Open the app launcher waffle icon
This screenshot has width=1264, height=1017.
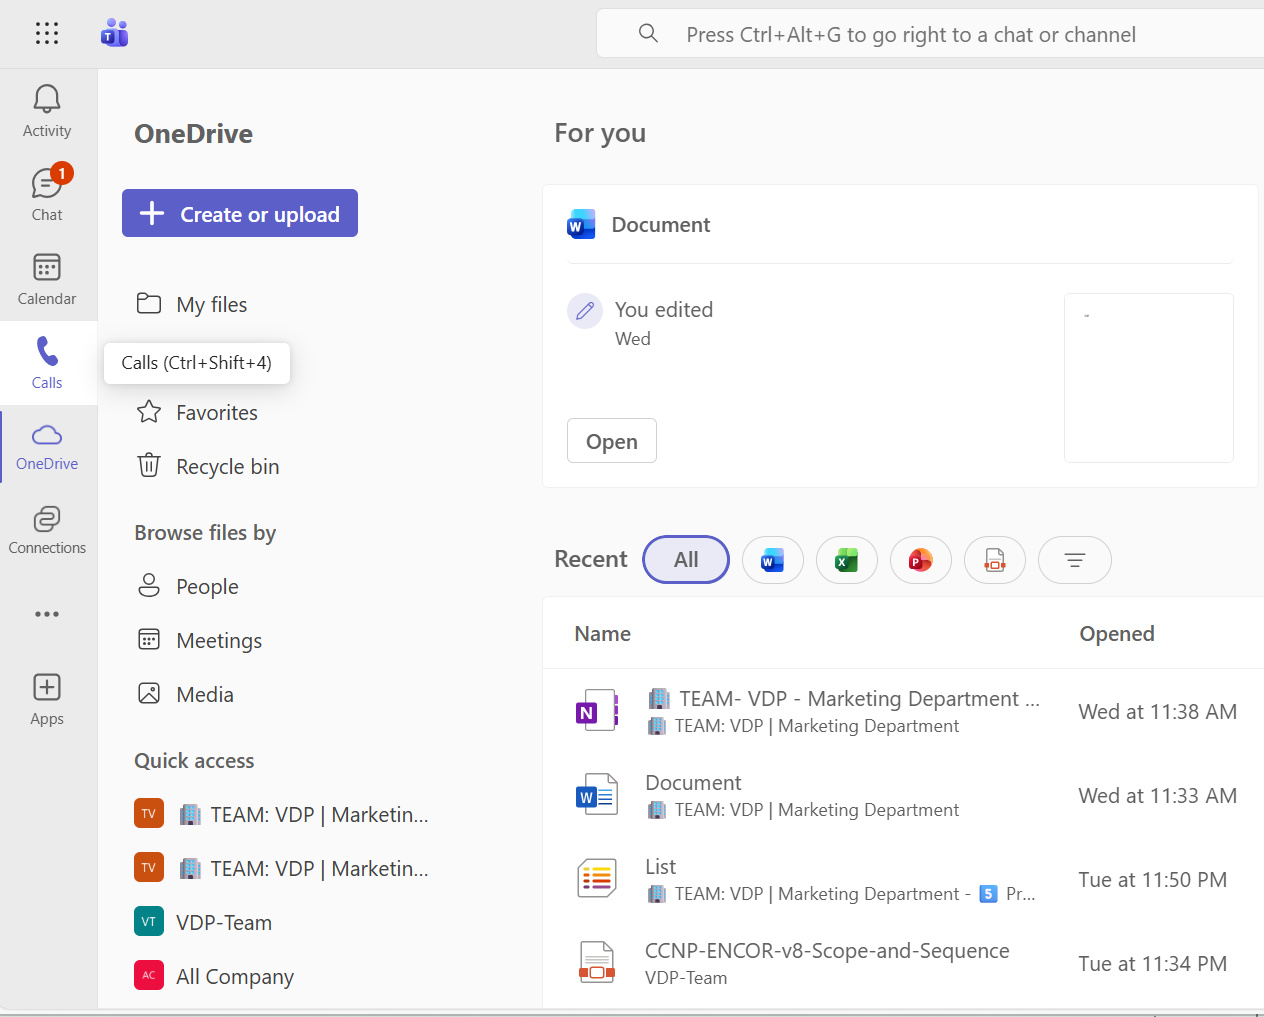[x=47, y=33]
